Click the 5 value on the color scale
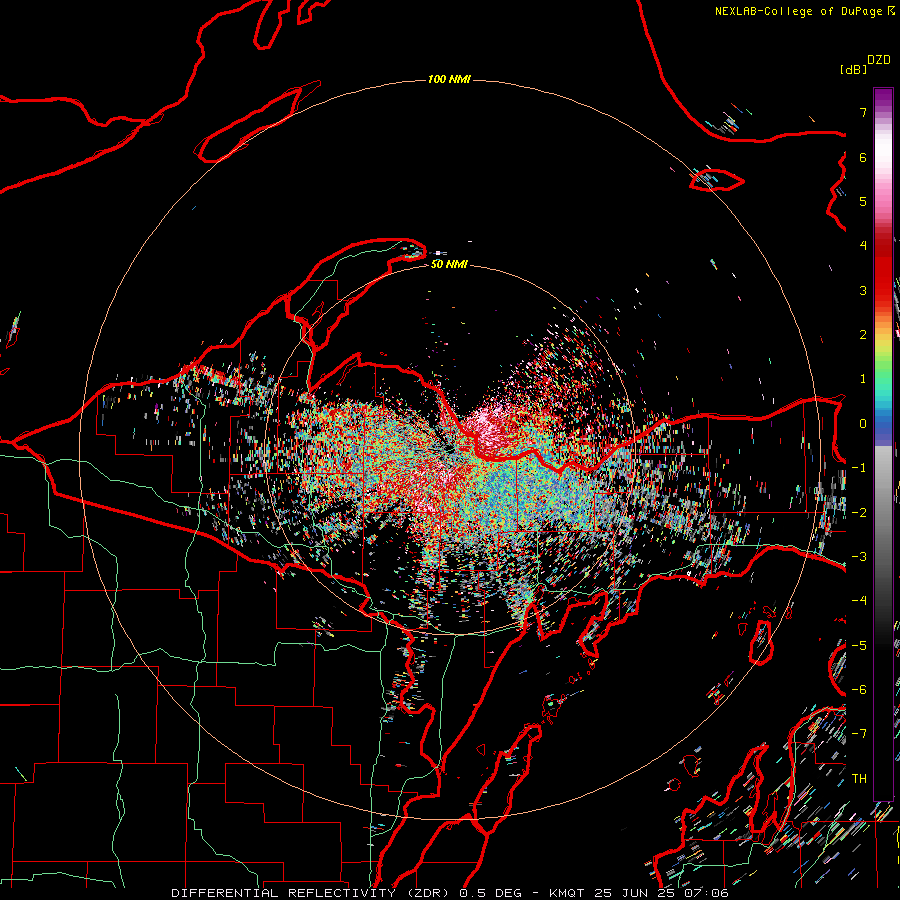The image size is (900, 900). (863, 201)
